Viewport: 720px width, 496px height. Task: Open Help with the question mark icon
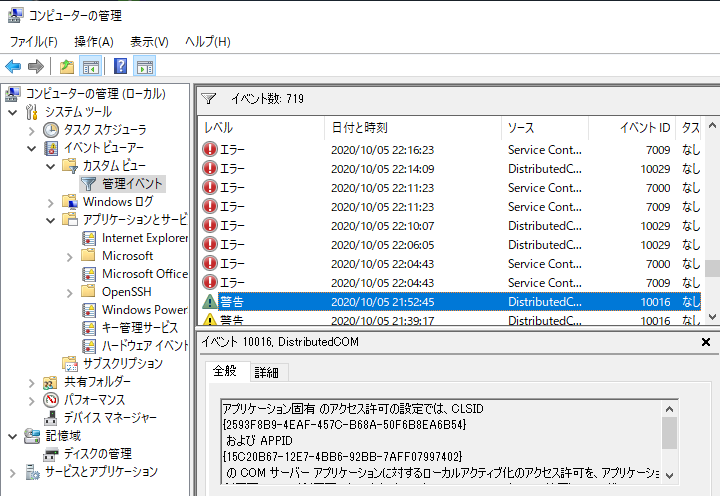120,67
